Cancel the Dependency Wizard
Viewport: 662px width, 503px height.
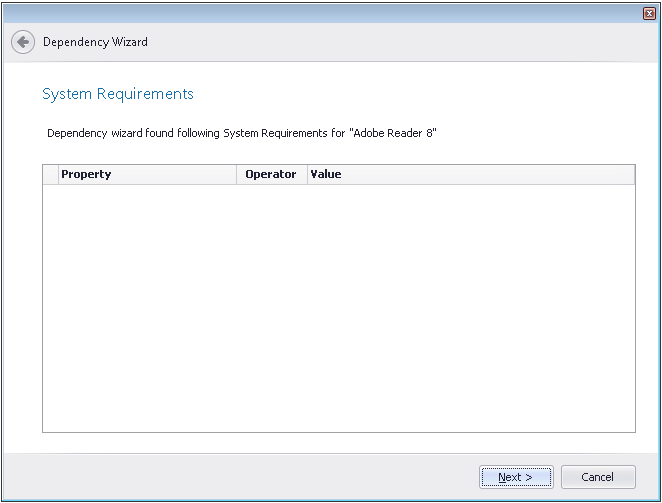[x=598, y=477]
